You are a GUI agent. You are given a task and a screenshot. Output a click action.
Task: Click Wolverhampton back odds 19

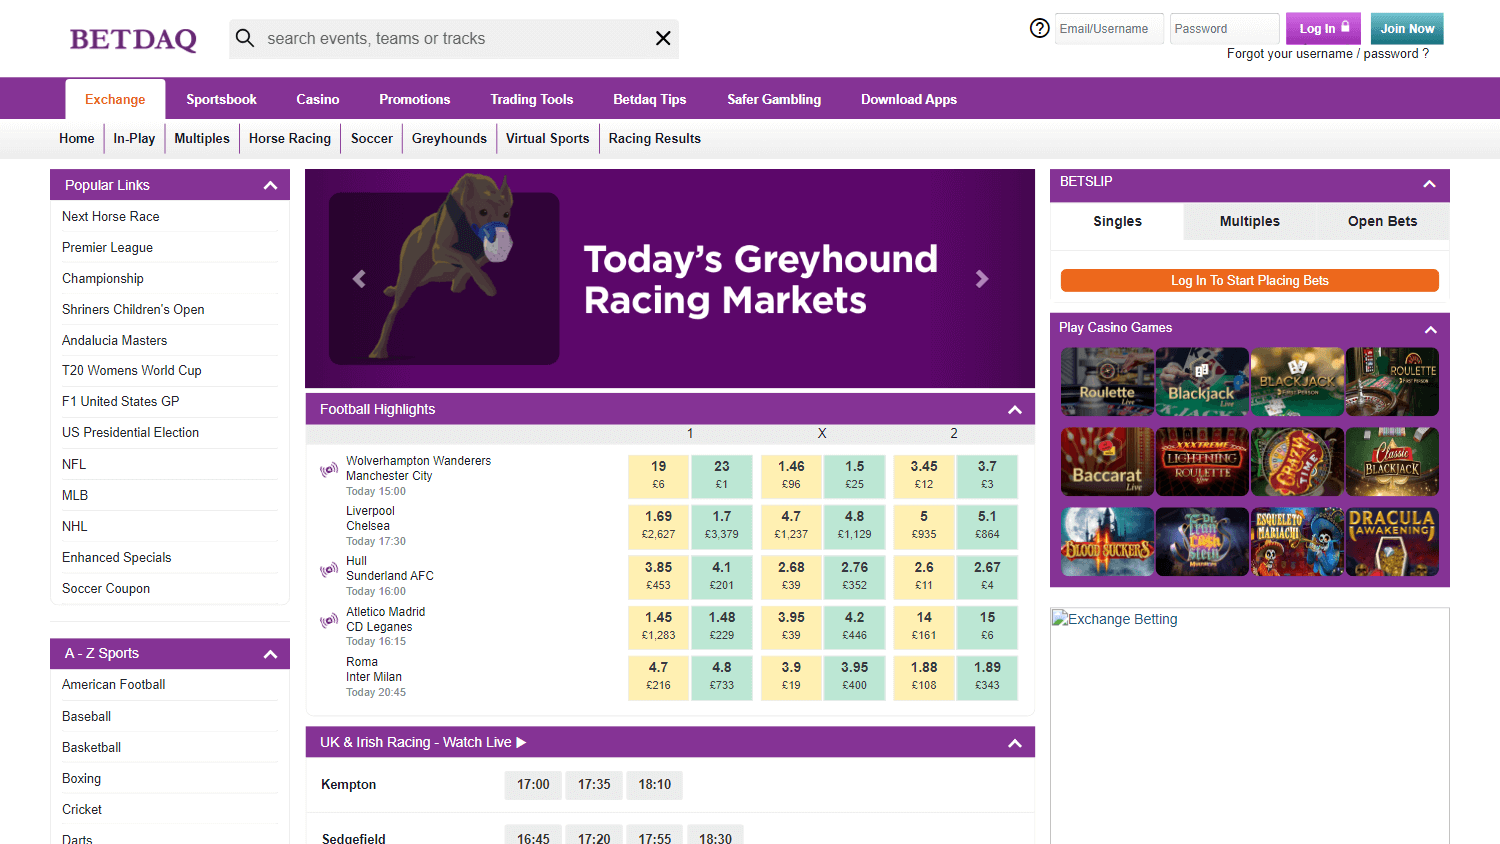659,475
